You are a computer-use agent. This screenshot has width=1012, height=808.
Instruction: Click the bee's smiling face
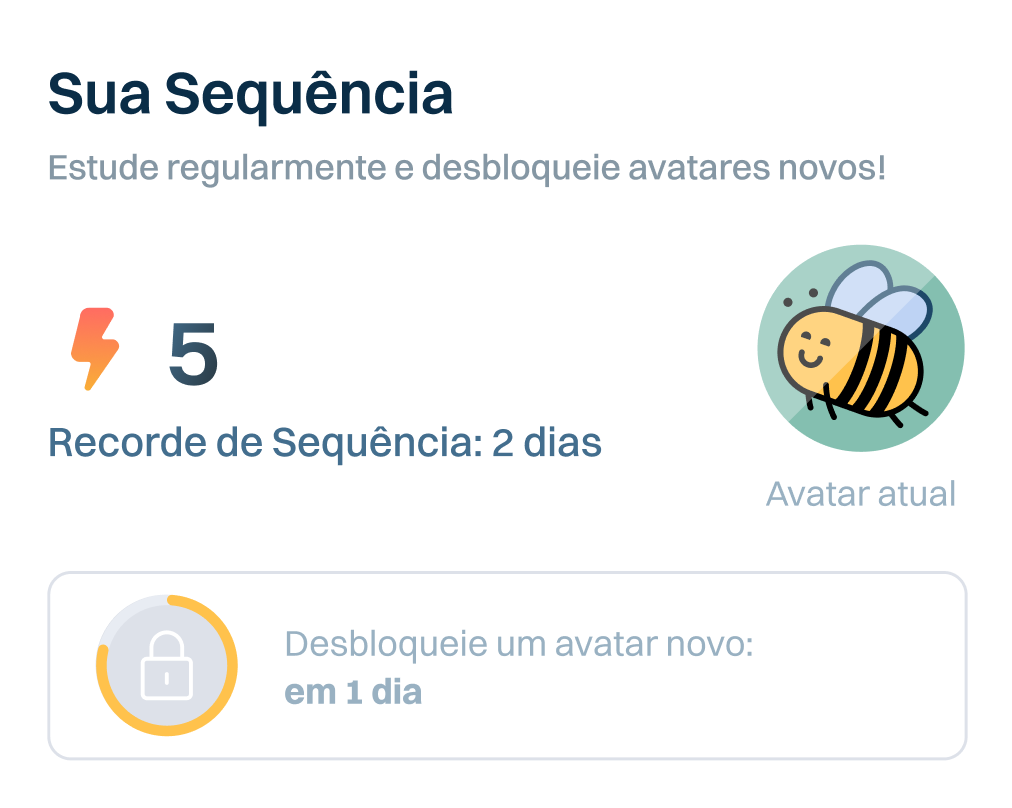tap(810, 350)
